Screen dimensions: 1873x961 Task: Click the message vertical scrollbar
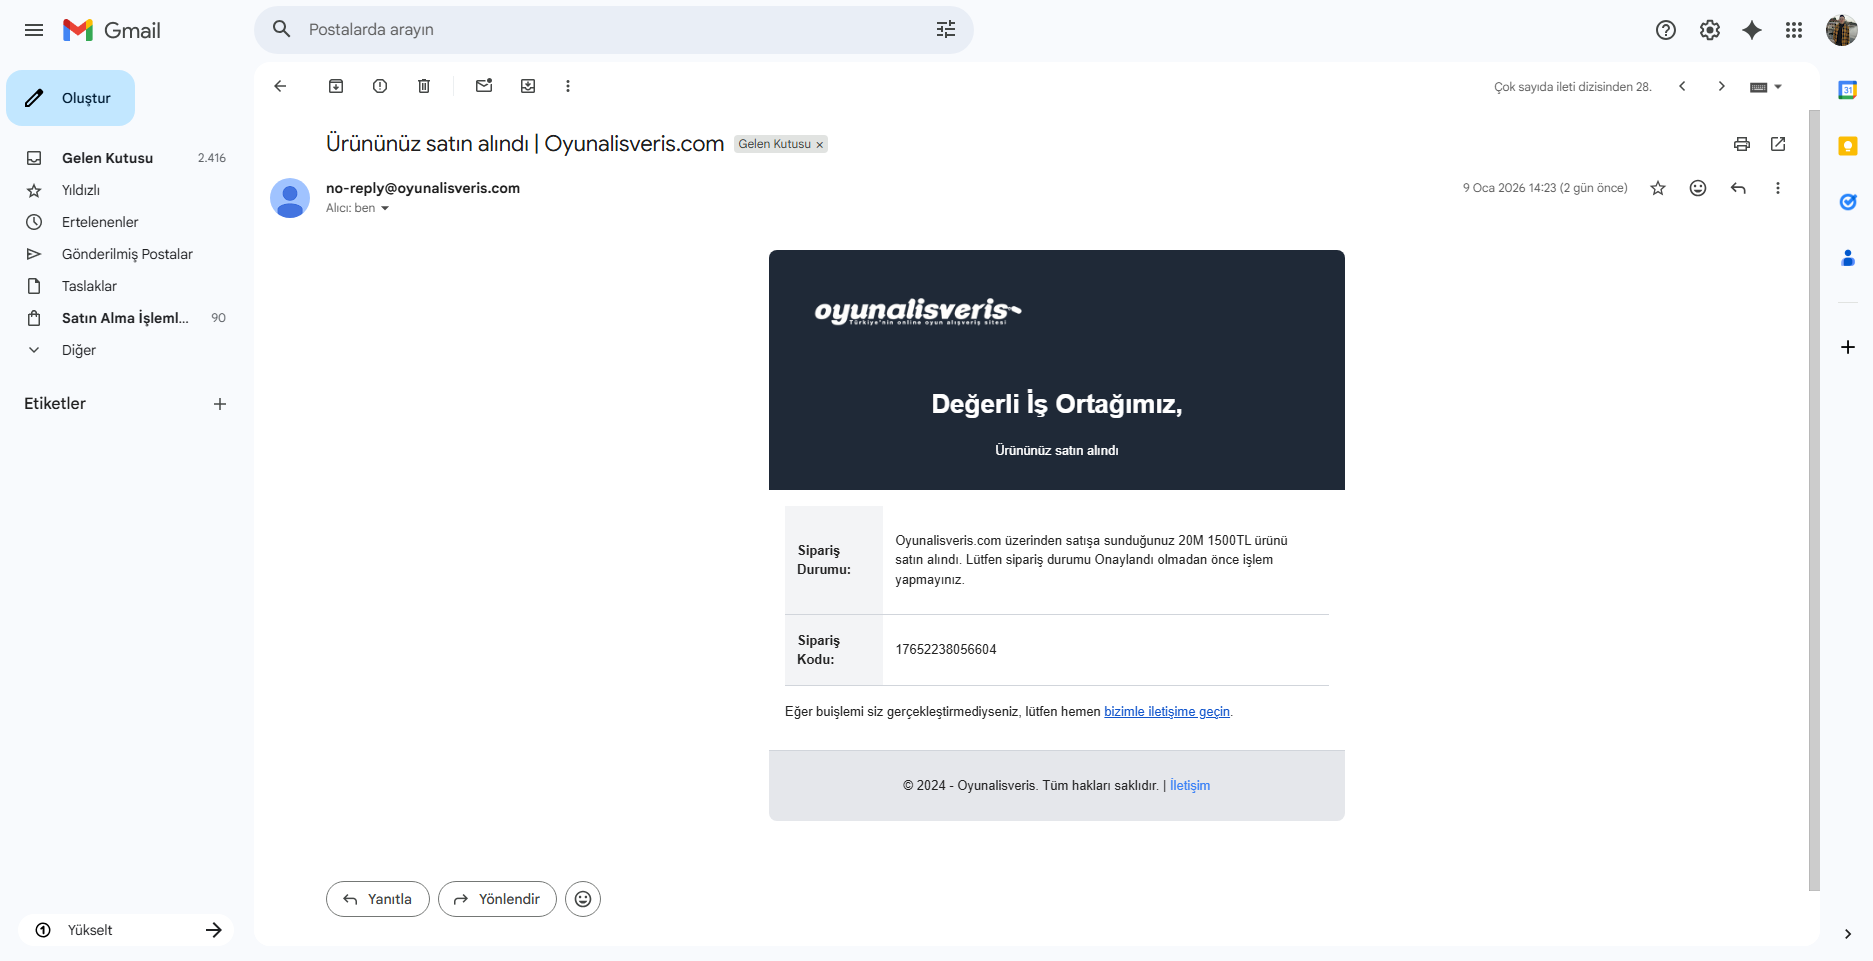click(1814, 500)
